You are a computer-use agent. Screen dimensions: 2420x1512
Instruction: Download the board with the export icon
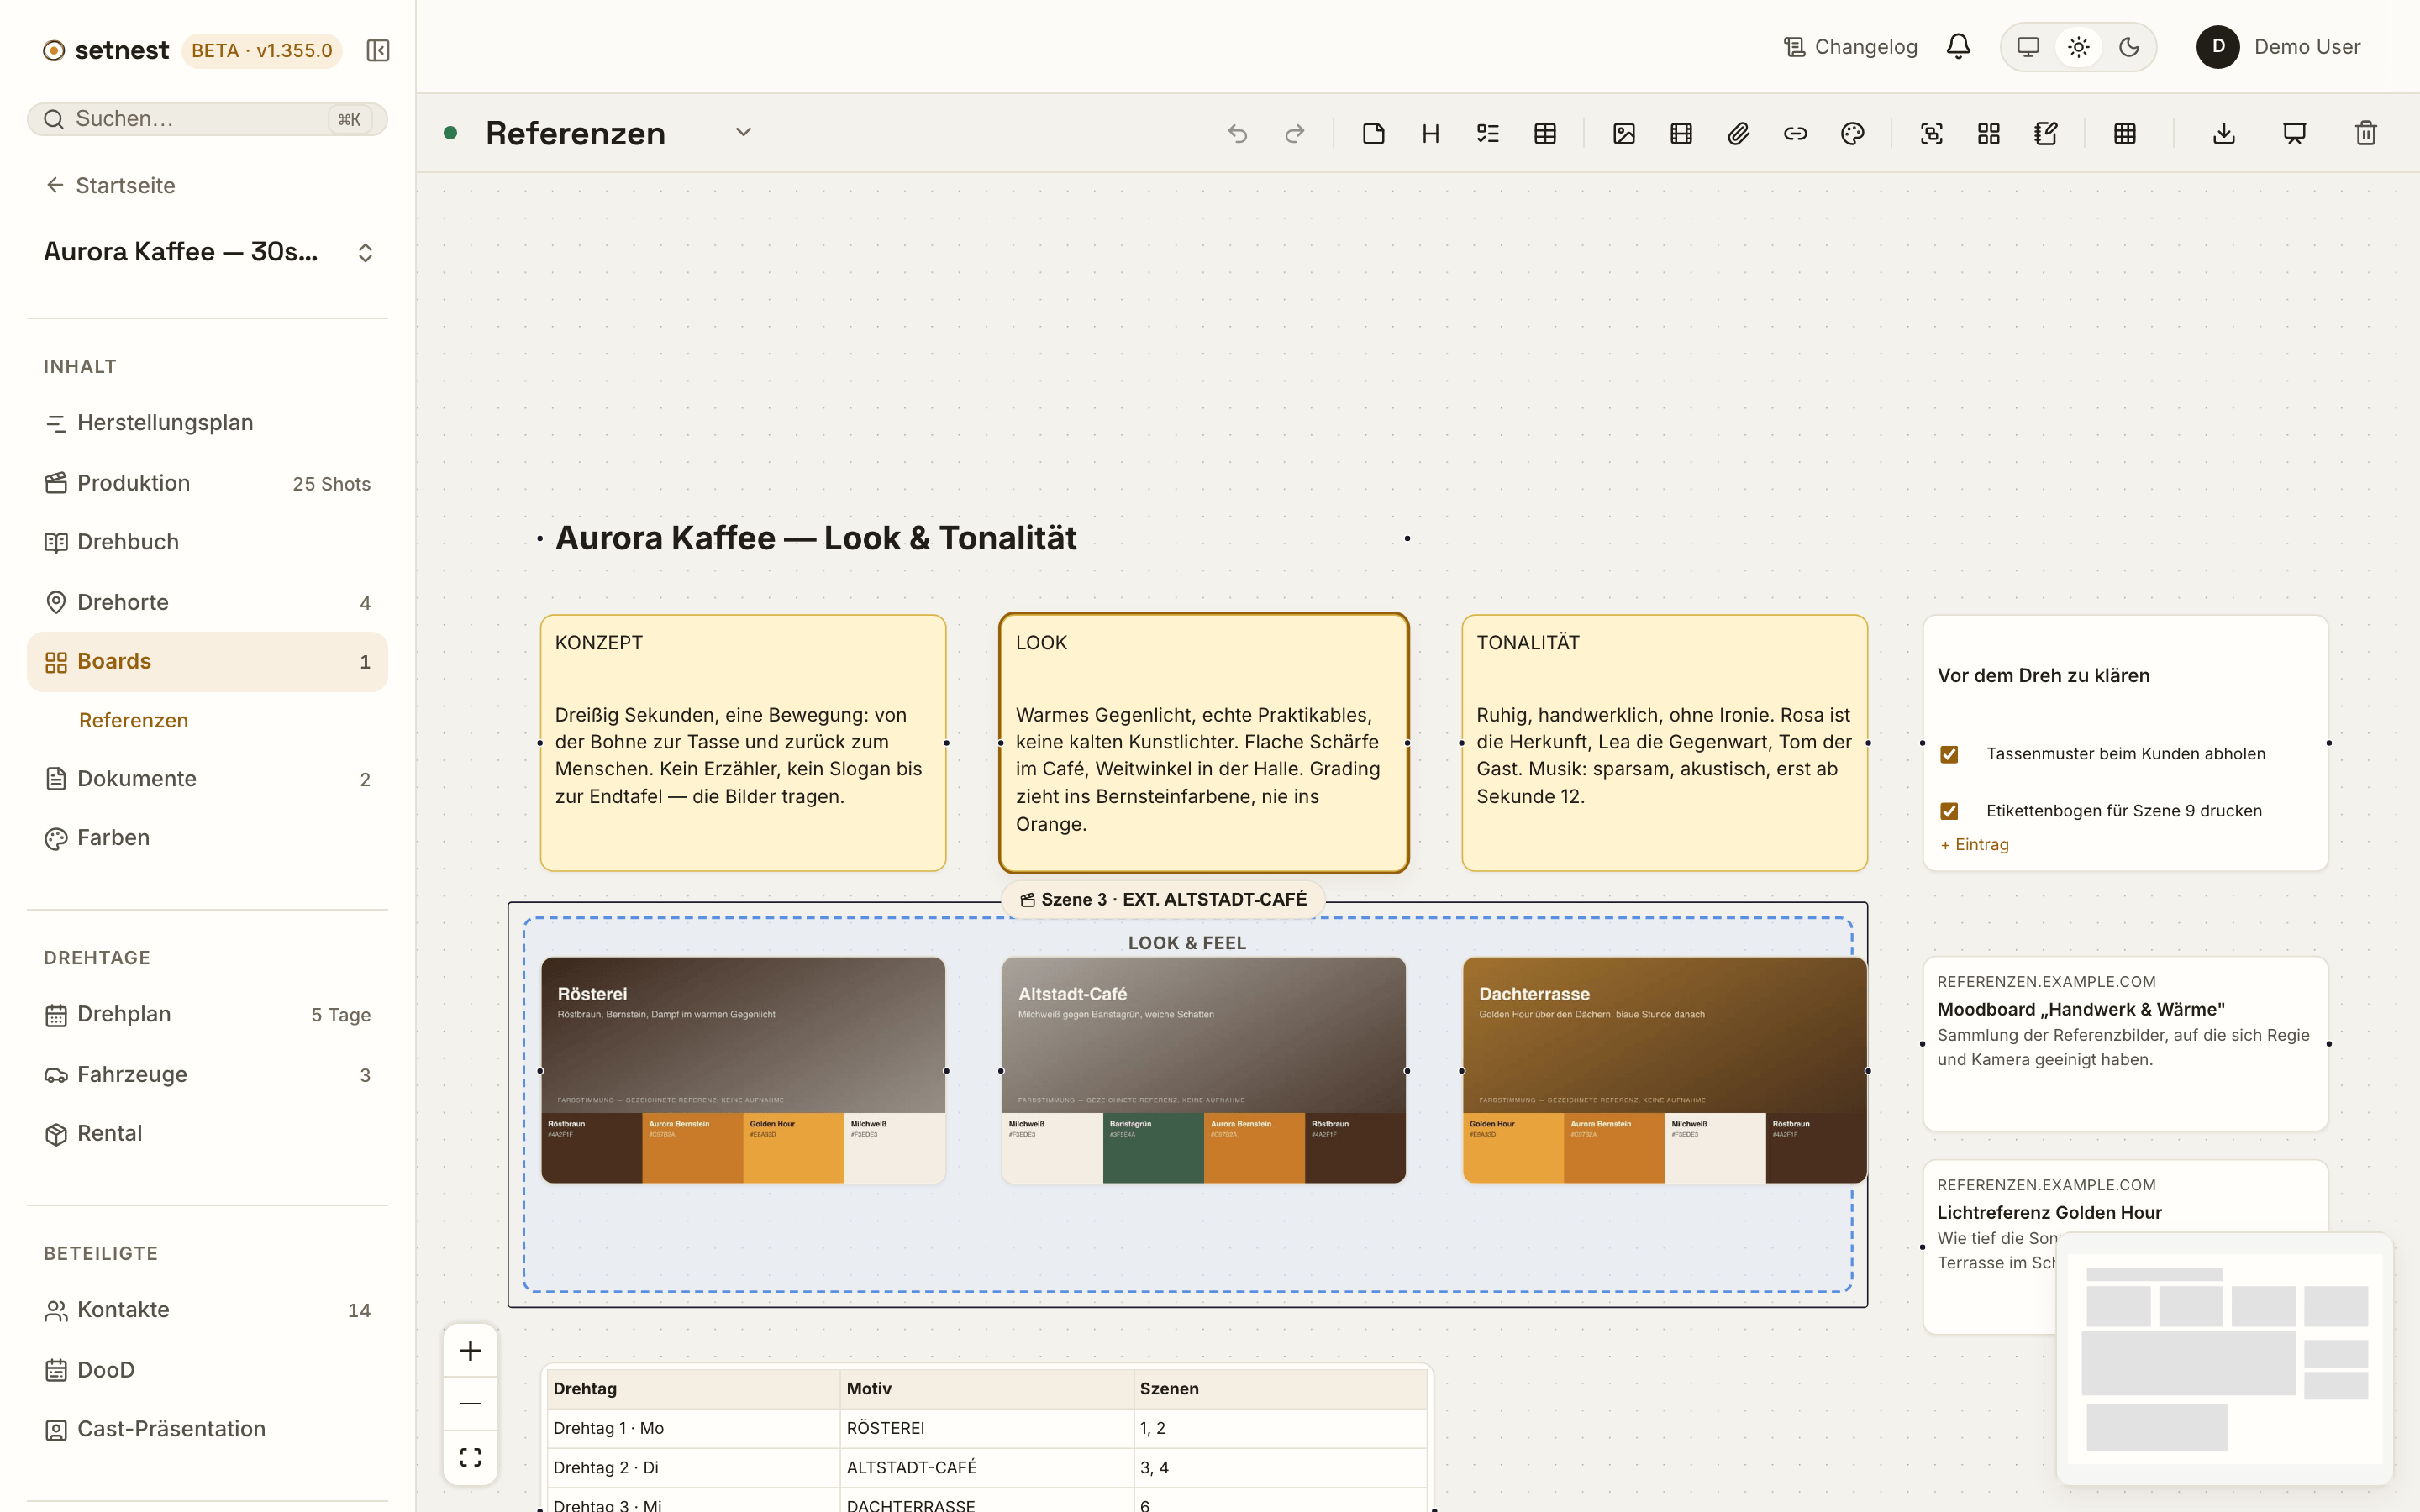[2224, 133]
